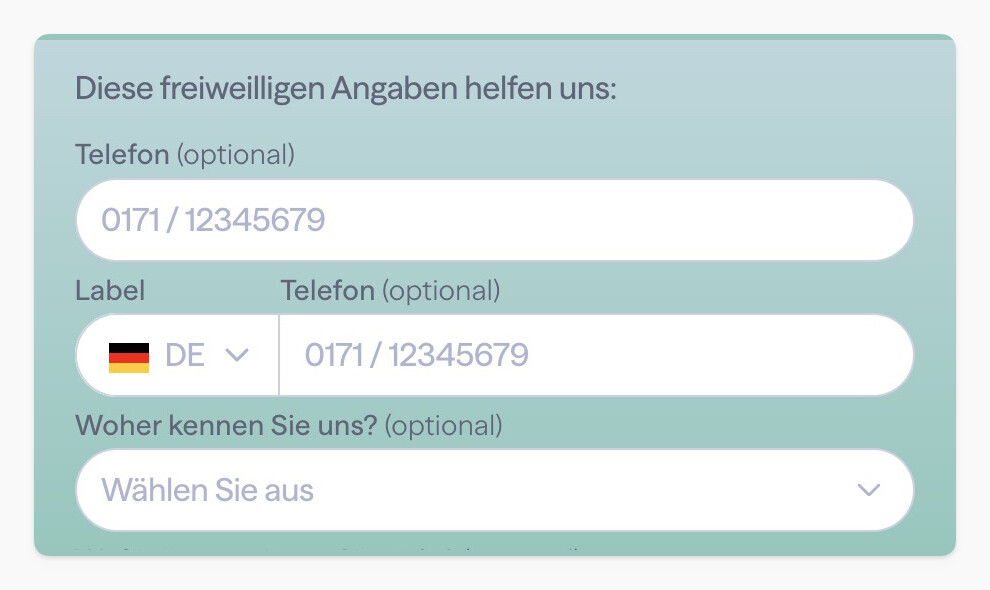Click the placeholder number right of the DE selector
990x590 pixels.
(417, 355)
